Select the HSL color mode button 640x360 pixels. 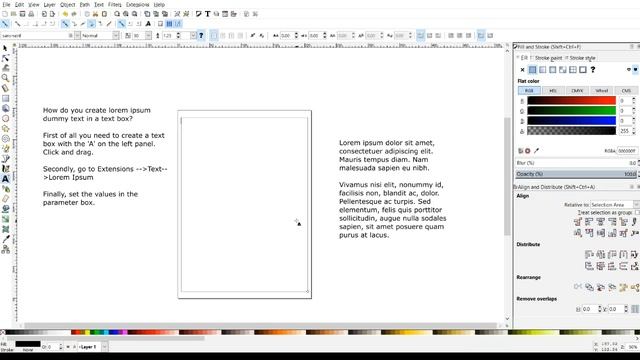(553, 90)
